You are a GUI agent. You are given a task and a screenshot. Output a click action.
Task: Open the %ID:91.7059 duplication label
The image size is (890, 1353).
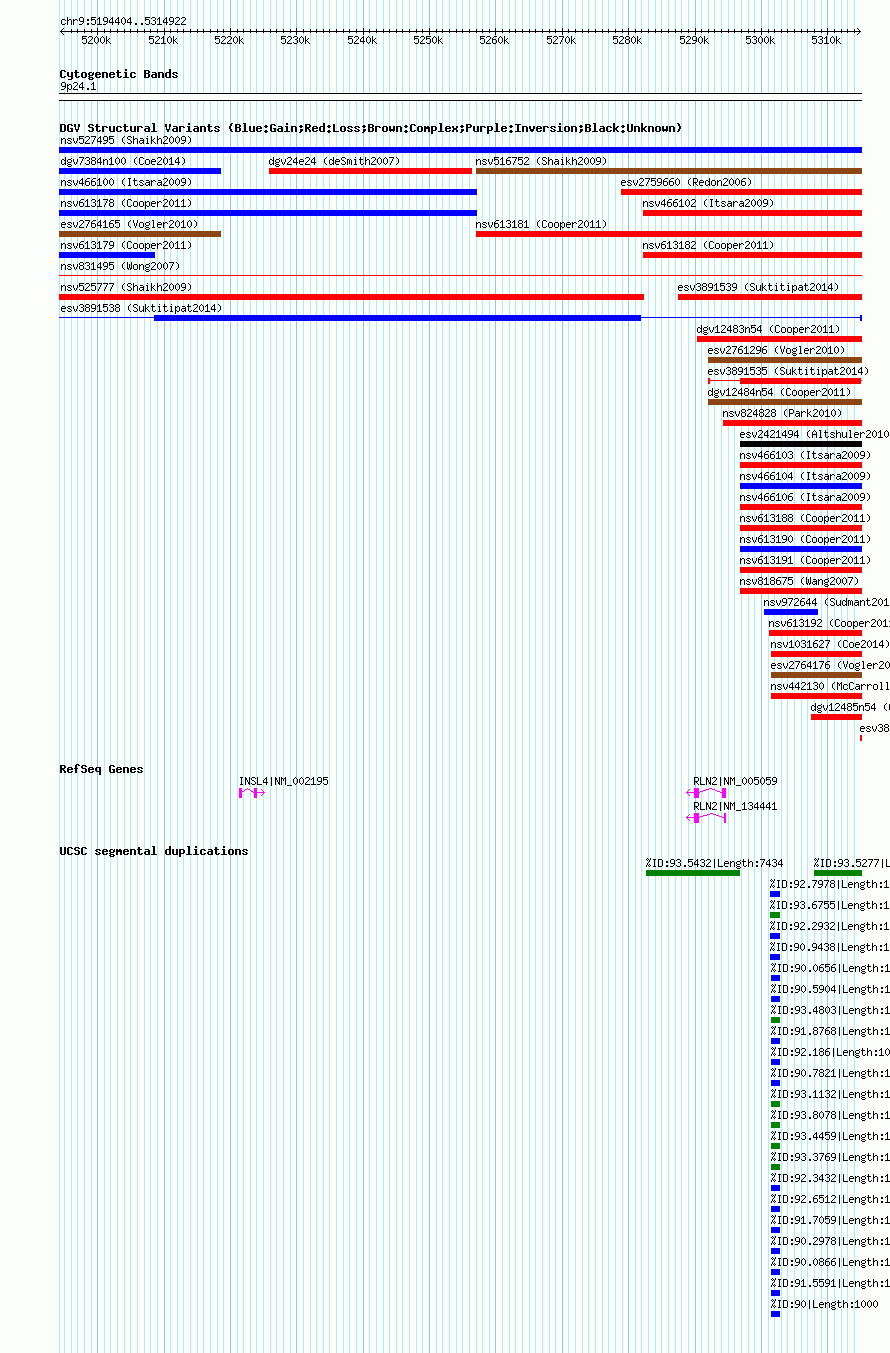(x=829, y=1220)
